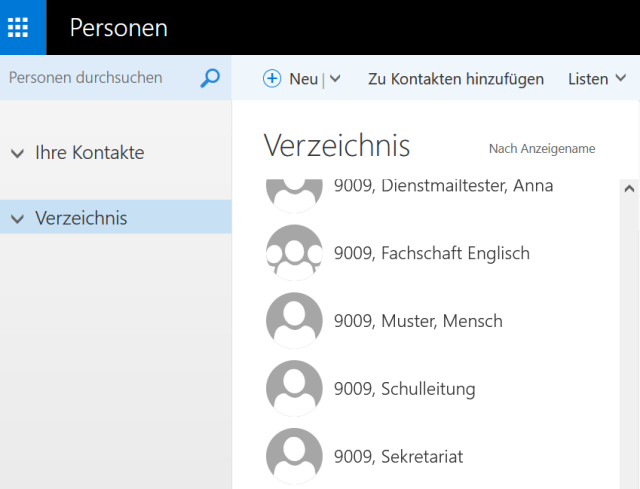
Task: Collapse the Ihre Kontakte section chevron
Action: coord(17,153)
